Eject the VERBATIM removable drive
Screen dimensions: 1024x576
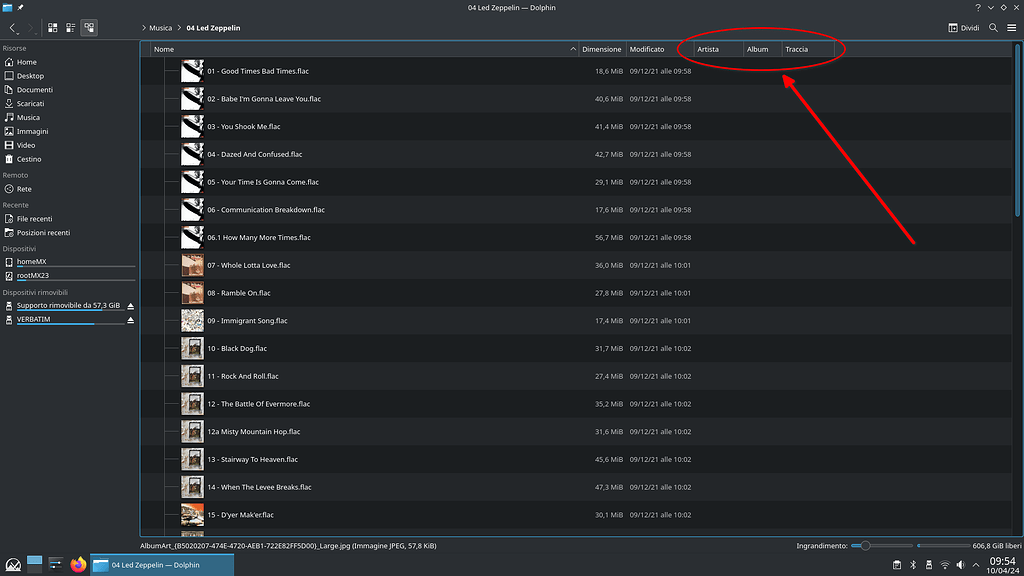pos(130,319)
